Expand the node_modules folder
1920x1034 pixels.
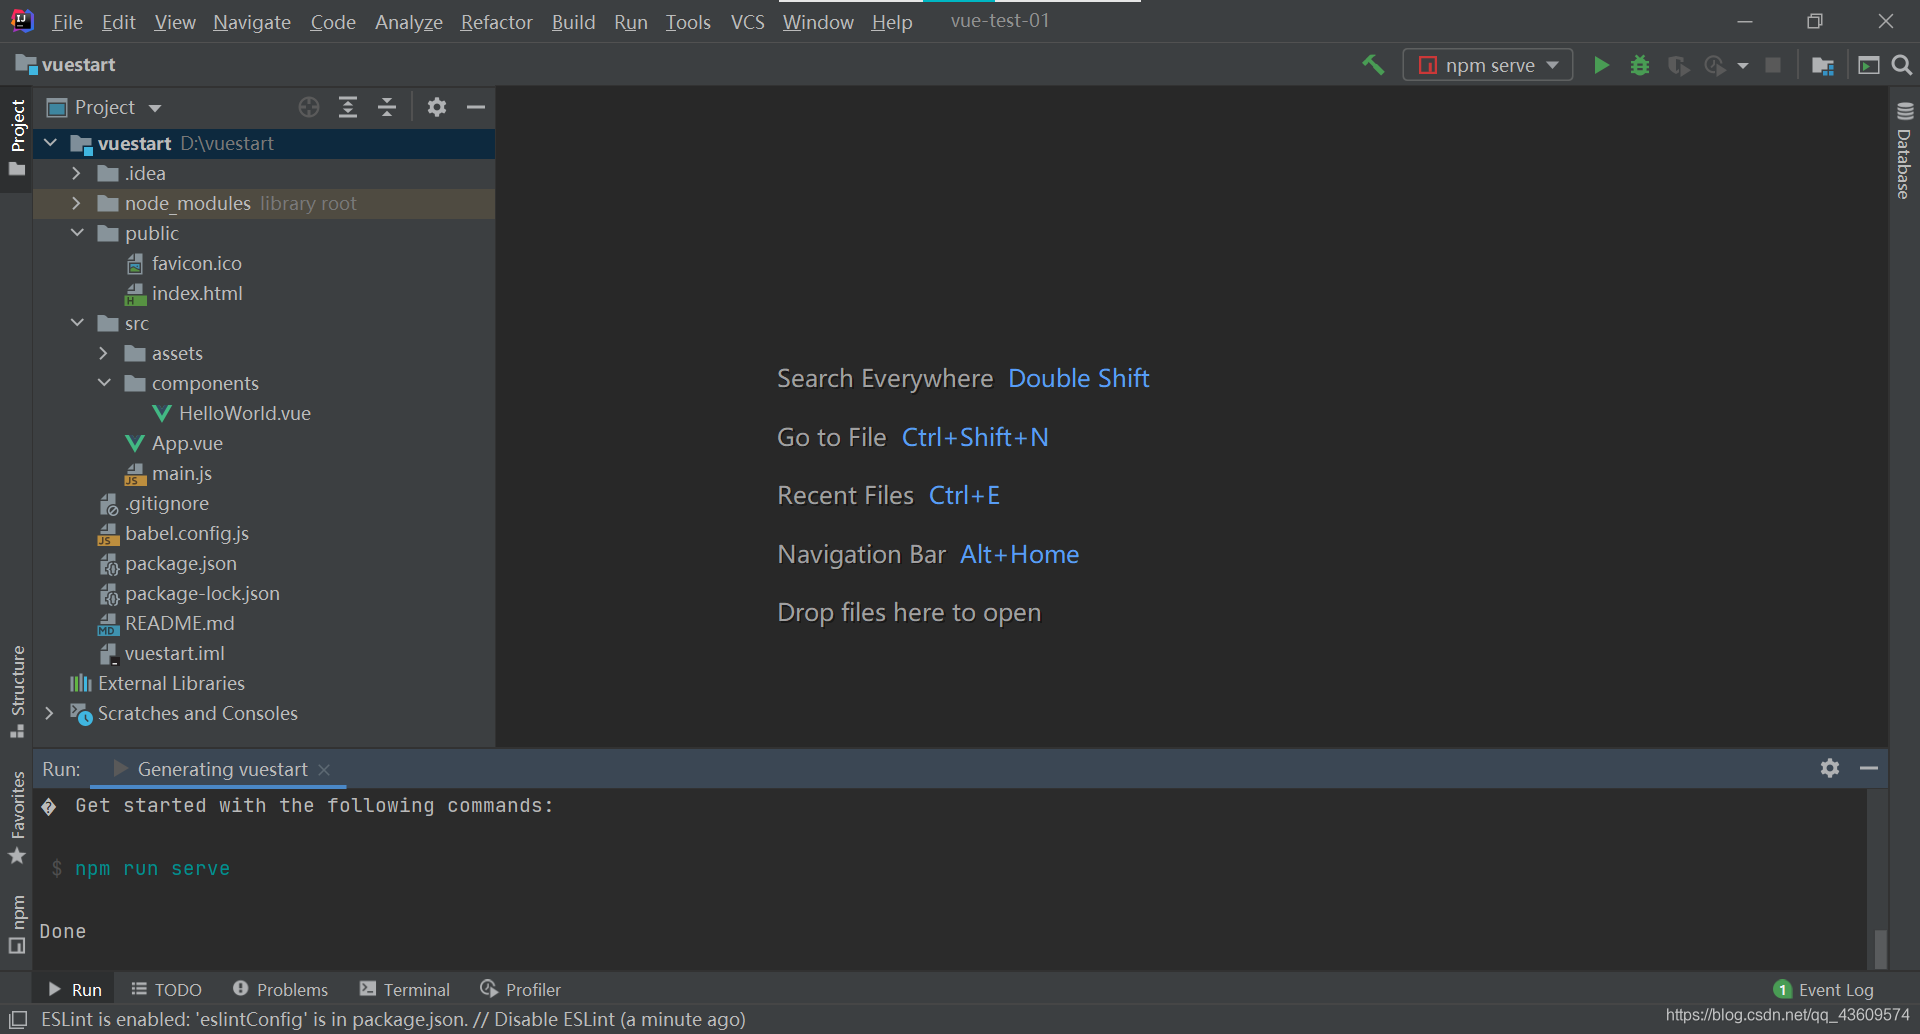[76, 203]
